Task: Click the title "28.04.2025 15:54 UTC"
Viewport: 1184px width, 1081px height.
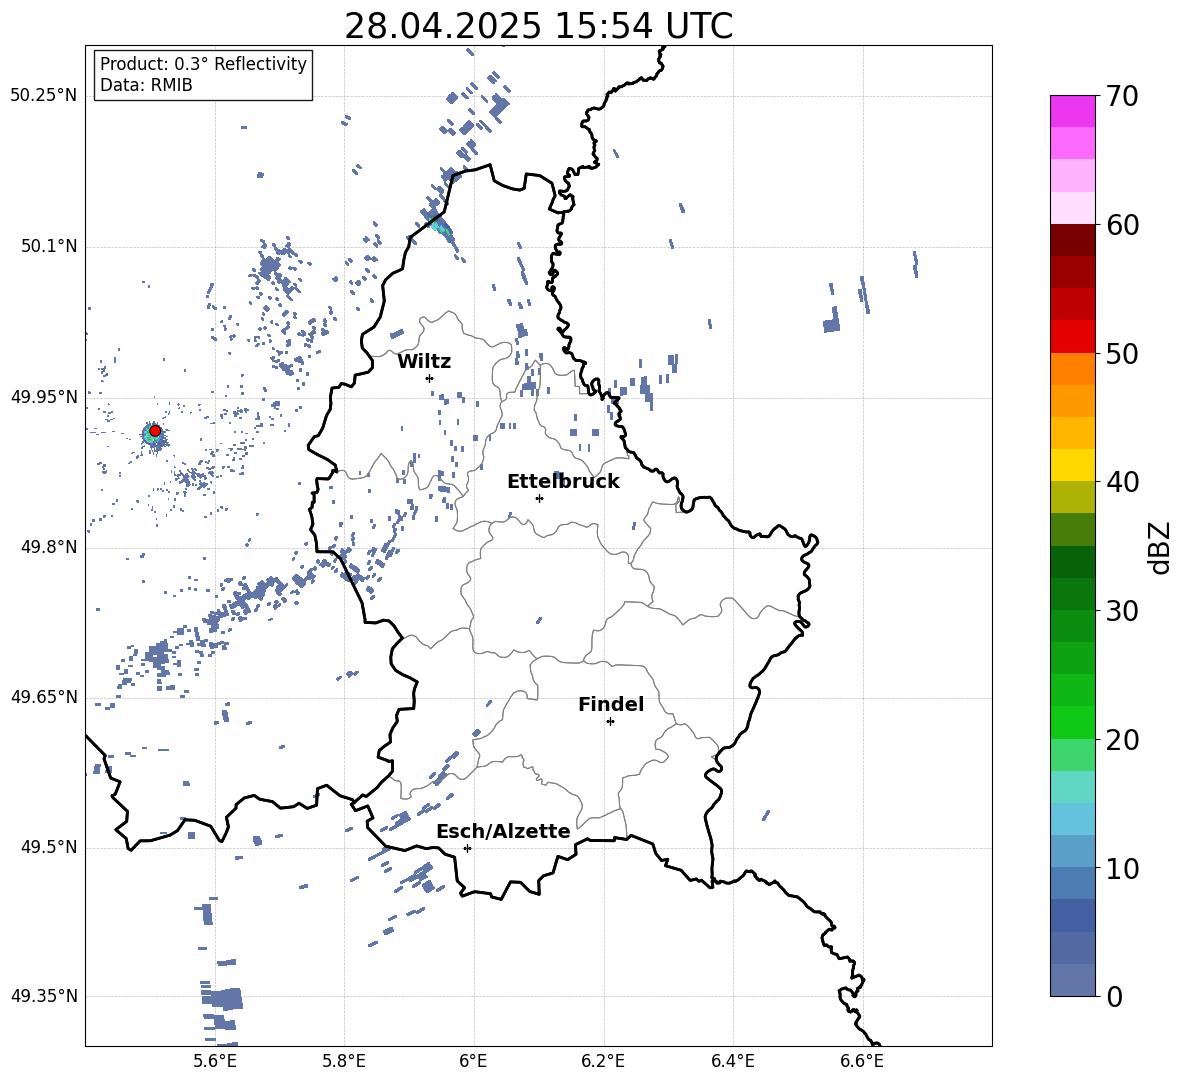Action: pyautogui.click(x=538, y=26)
